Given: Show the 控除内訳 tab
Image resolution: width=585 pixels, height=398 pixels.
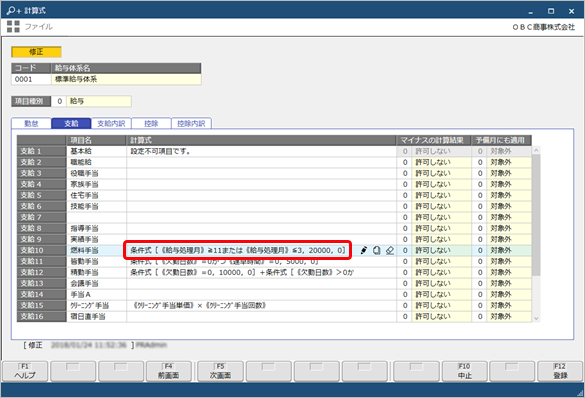Looking at the screenshot, I should point(191,123).
